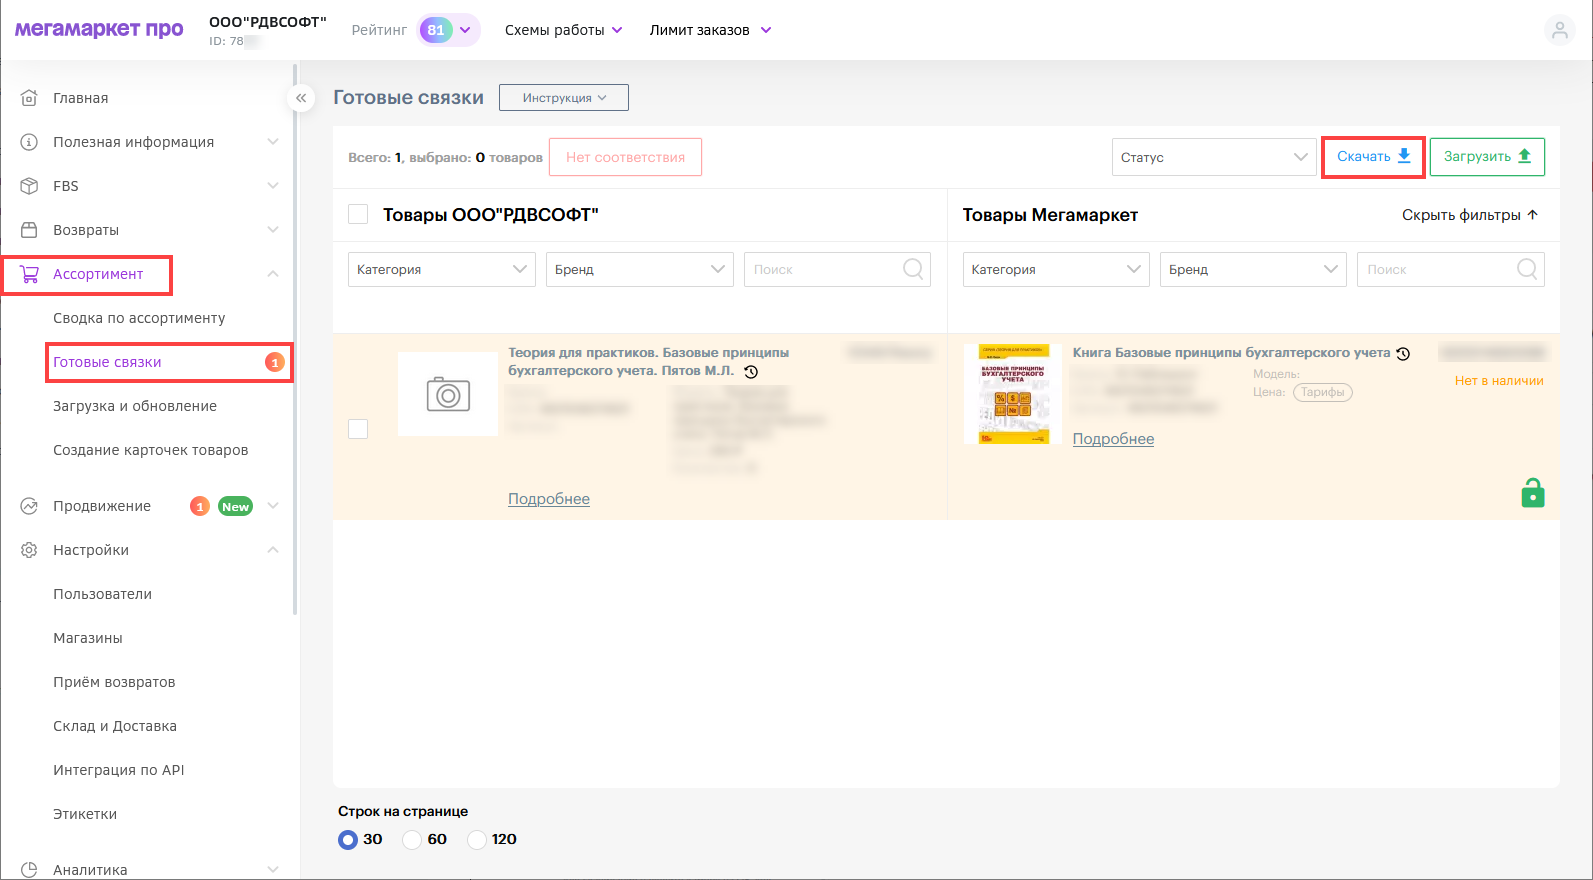Open seller goods Категория dropdown
Screen dimensions: 1593x880
click(441, 269)
